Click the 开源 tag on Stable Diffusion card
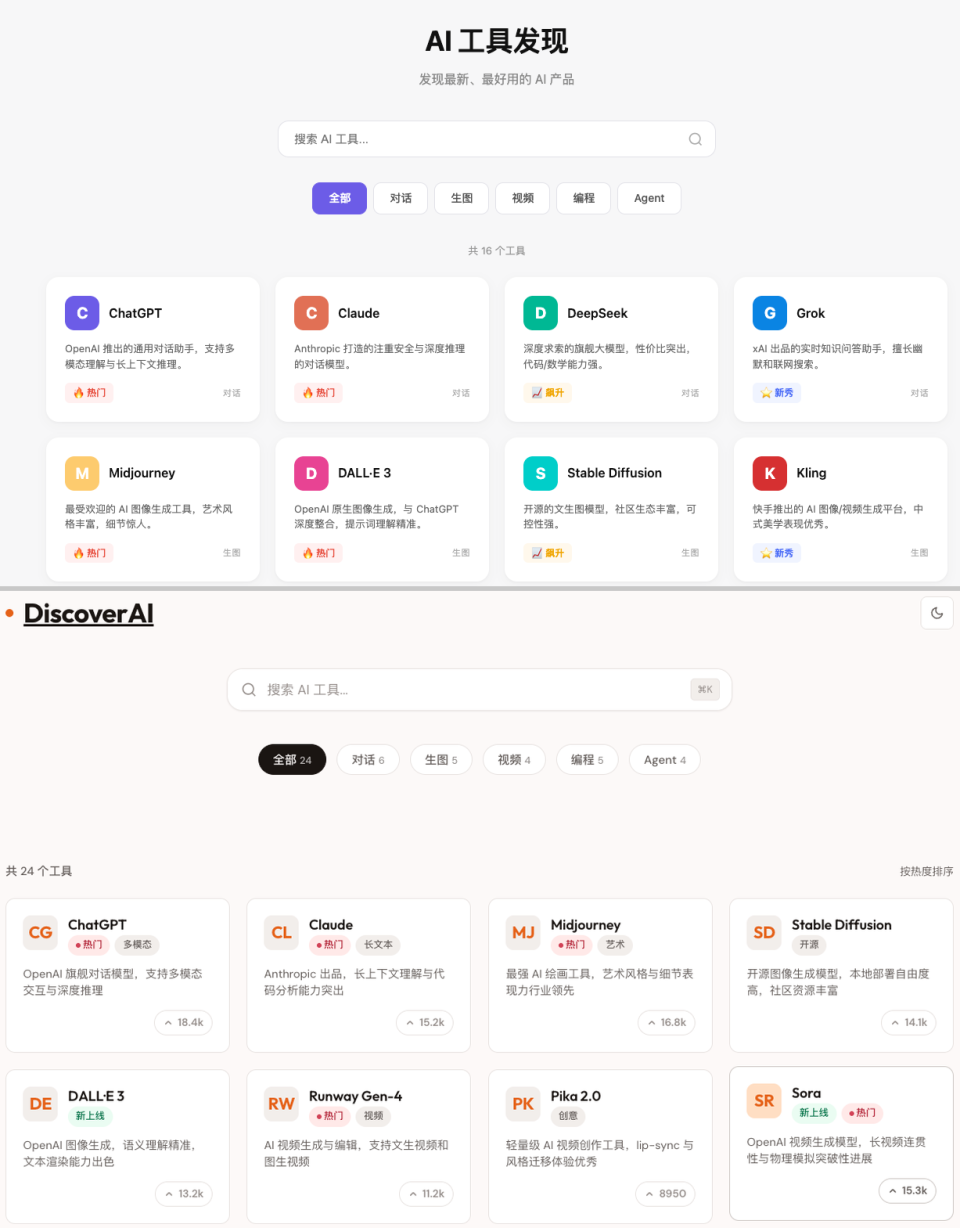Viewport: 960px width, 1228px height. click(x=810, y=945)
